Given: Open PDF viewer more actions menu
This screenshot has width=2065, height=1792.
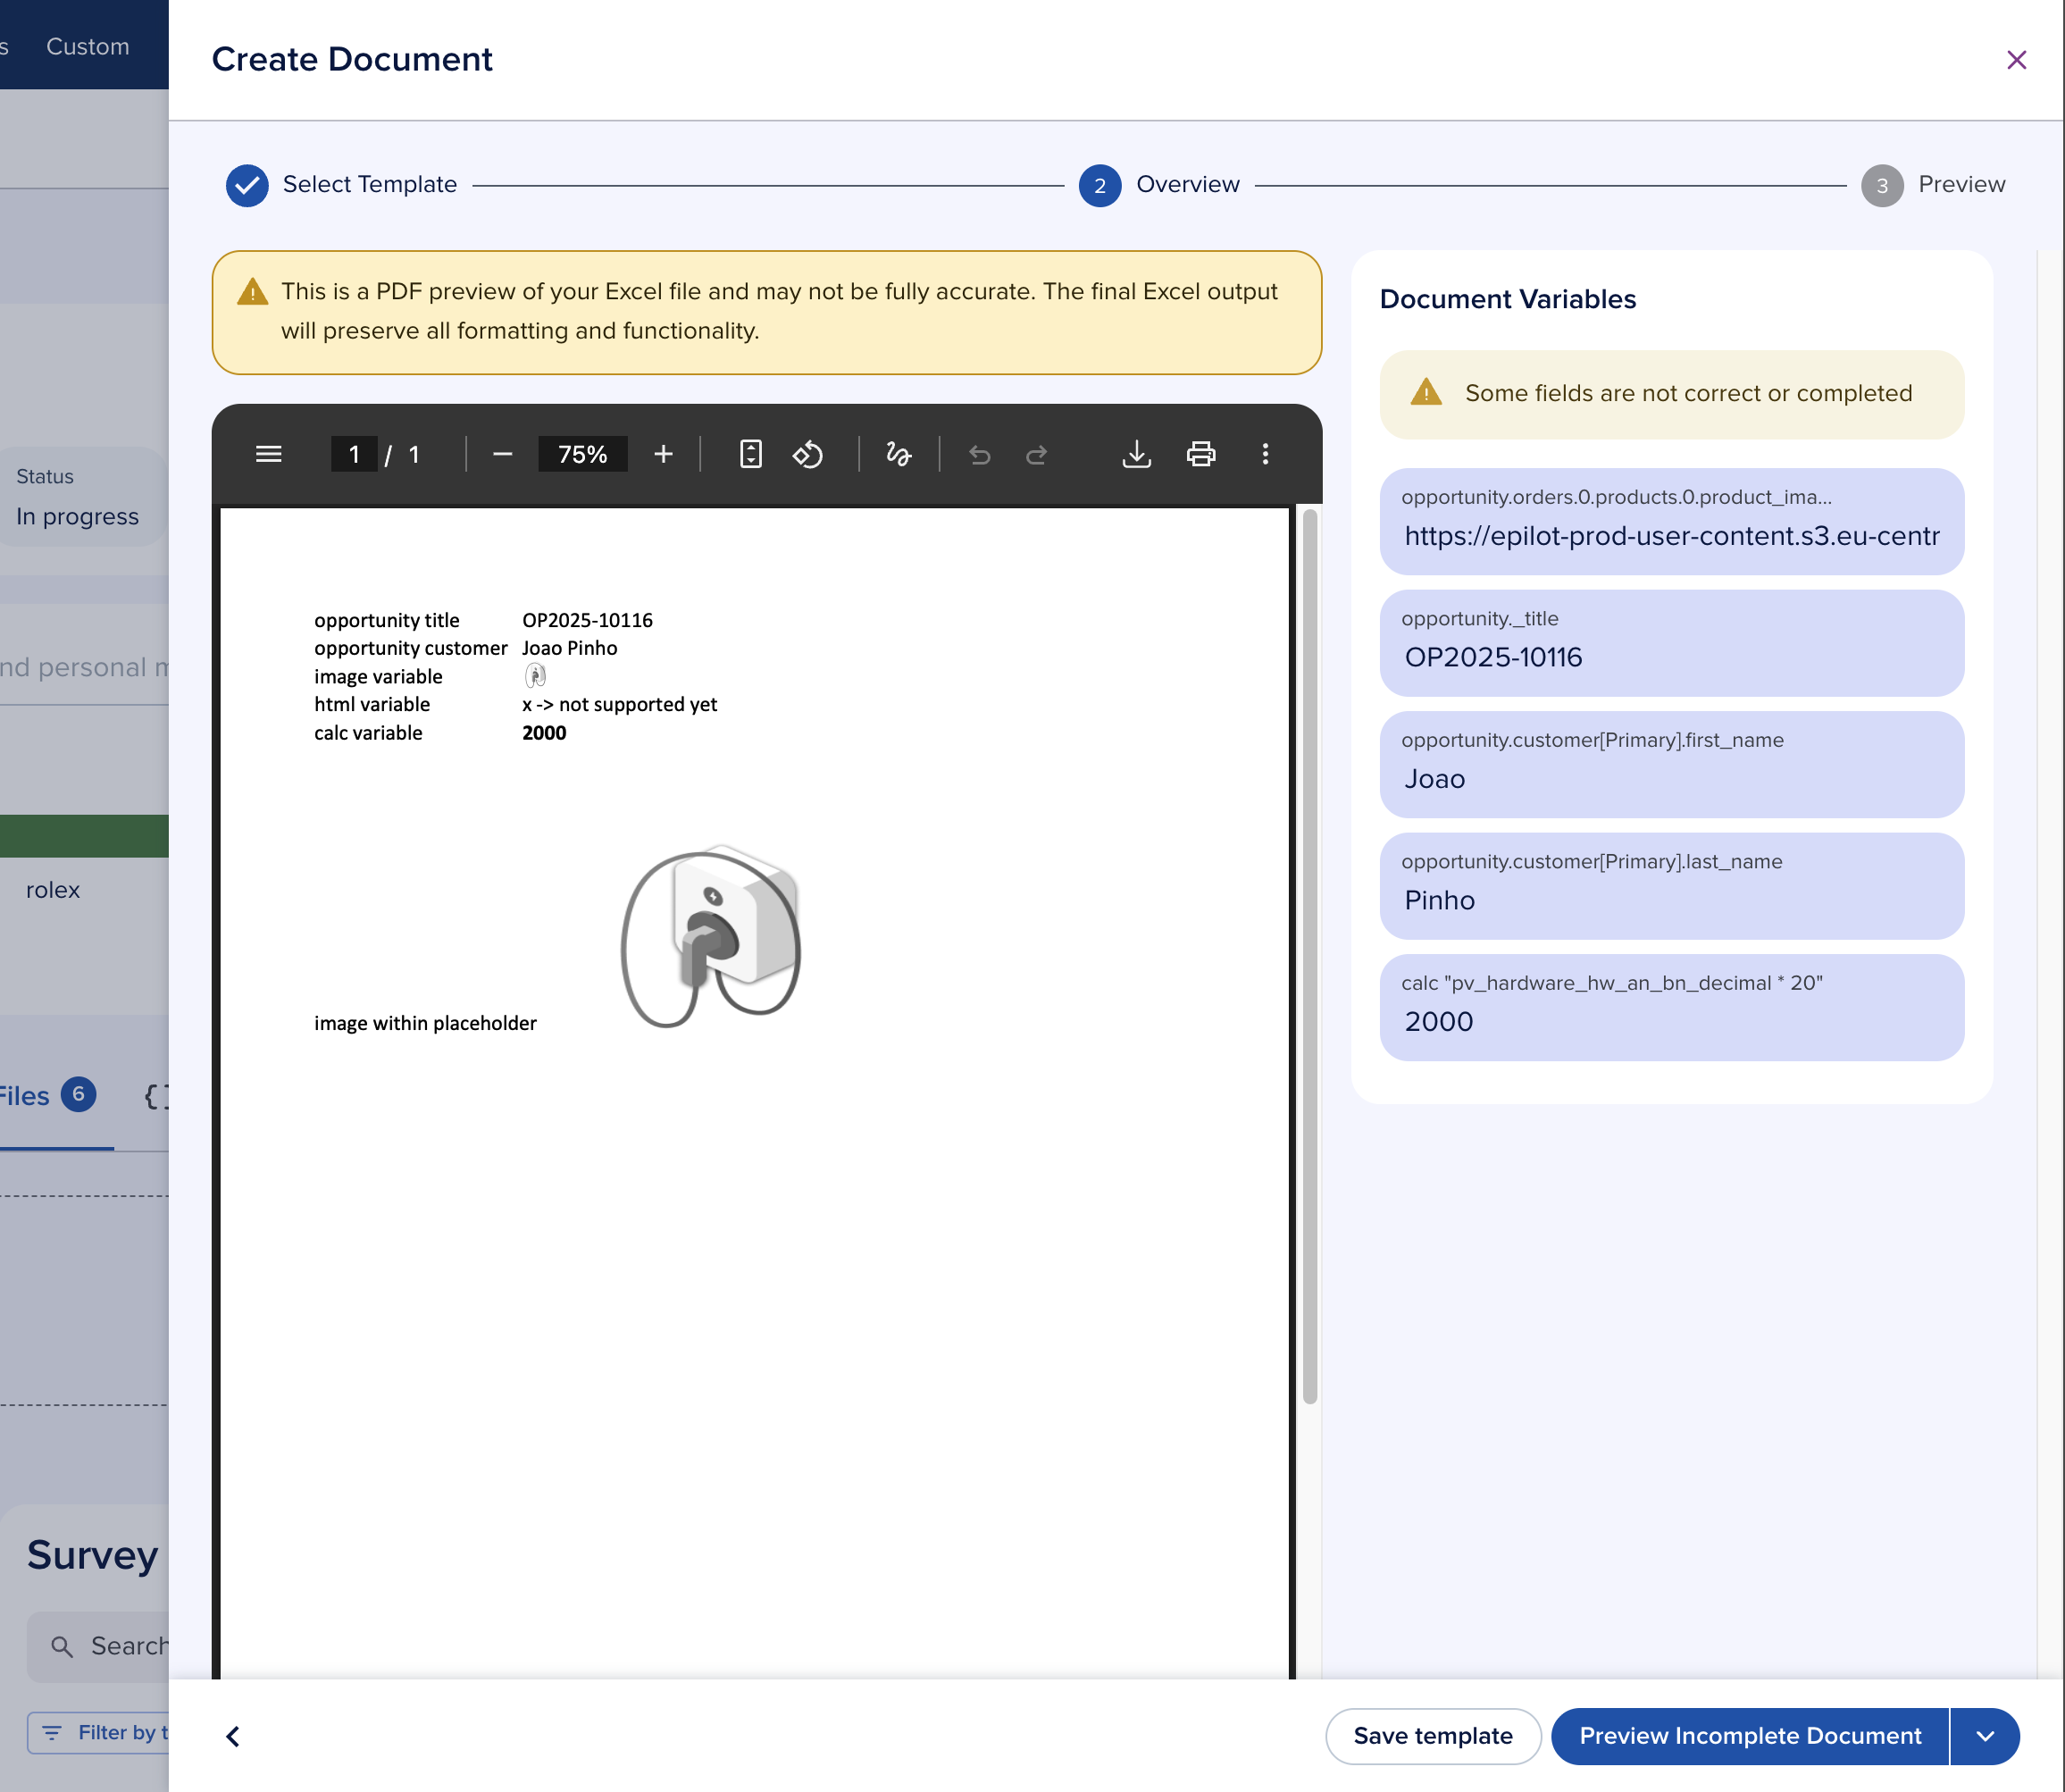Looking at the screenshot, I should [x=1265, y=454].
